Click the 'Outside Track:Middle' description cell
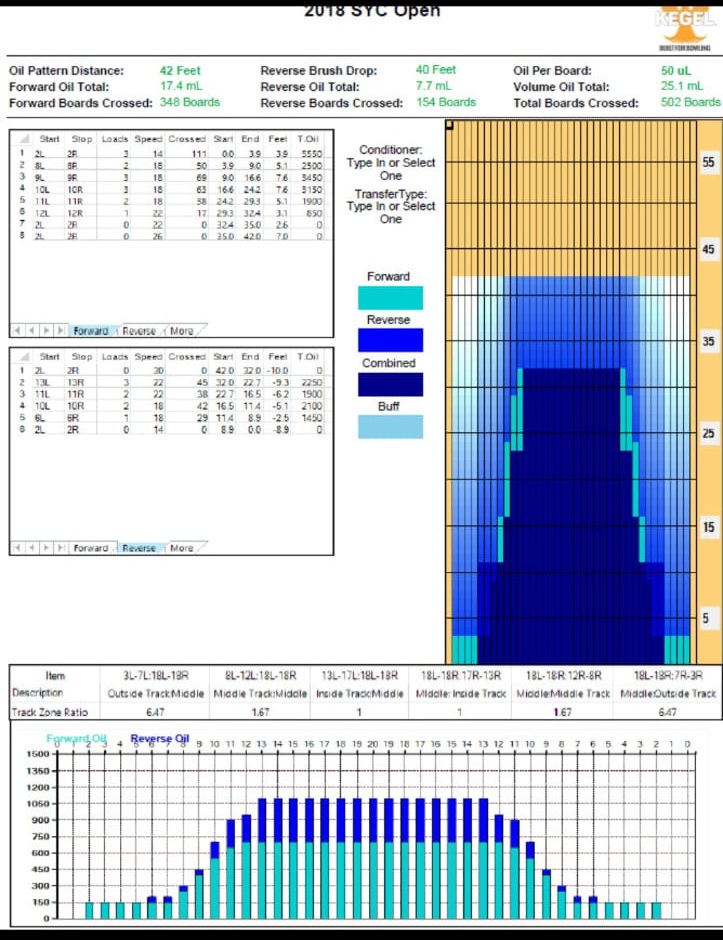723x940 pixels. [x=156, y=694]
